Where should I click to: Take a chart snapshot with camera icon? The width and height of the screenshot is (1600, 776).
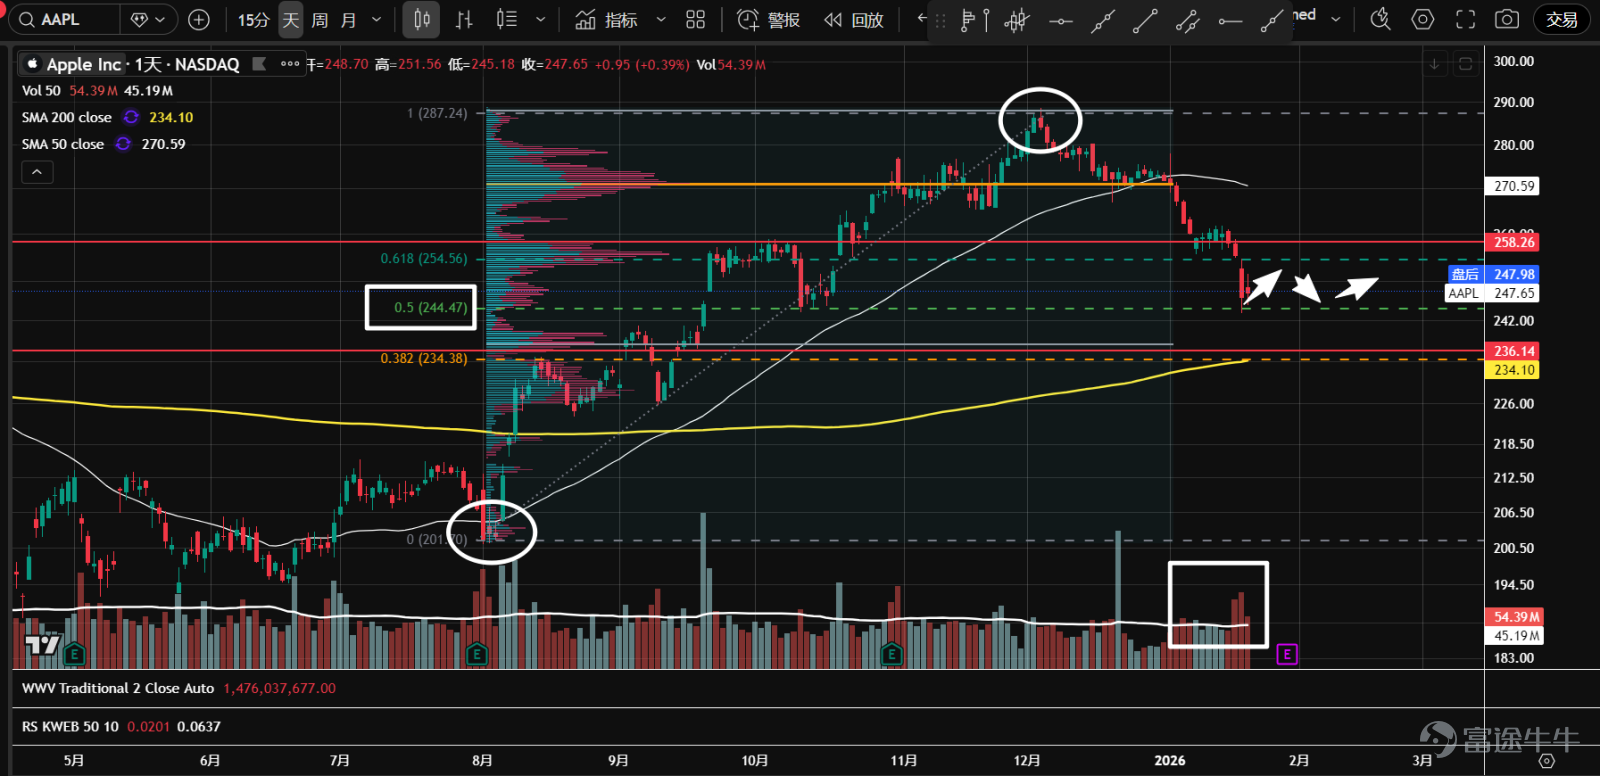pos(1507,19)
